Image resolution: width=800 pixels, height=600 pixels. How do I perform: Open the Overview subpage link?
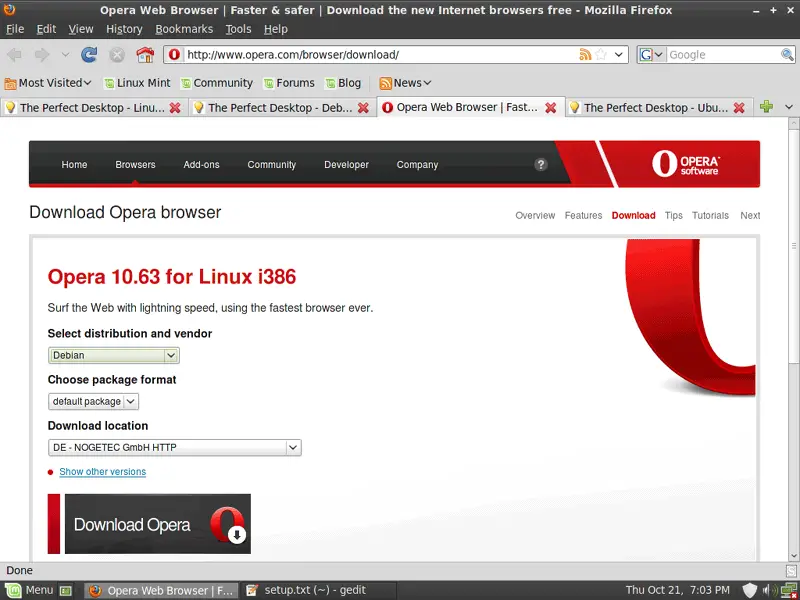point(535,215)
